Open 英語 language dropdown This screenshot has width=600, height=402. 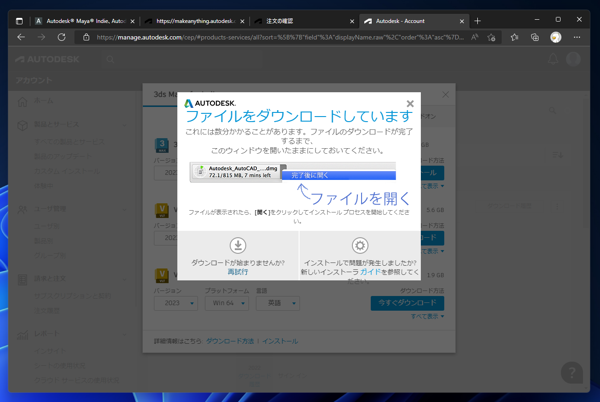point(278,303)
